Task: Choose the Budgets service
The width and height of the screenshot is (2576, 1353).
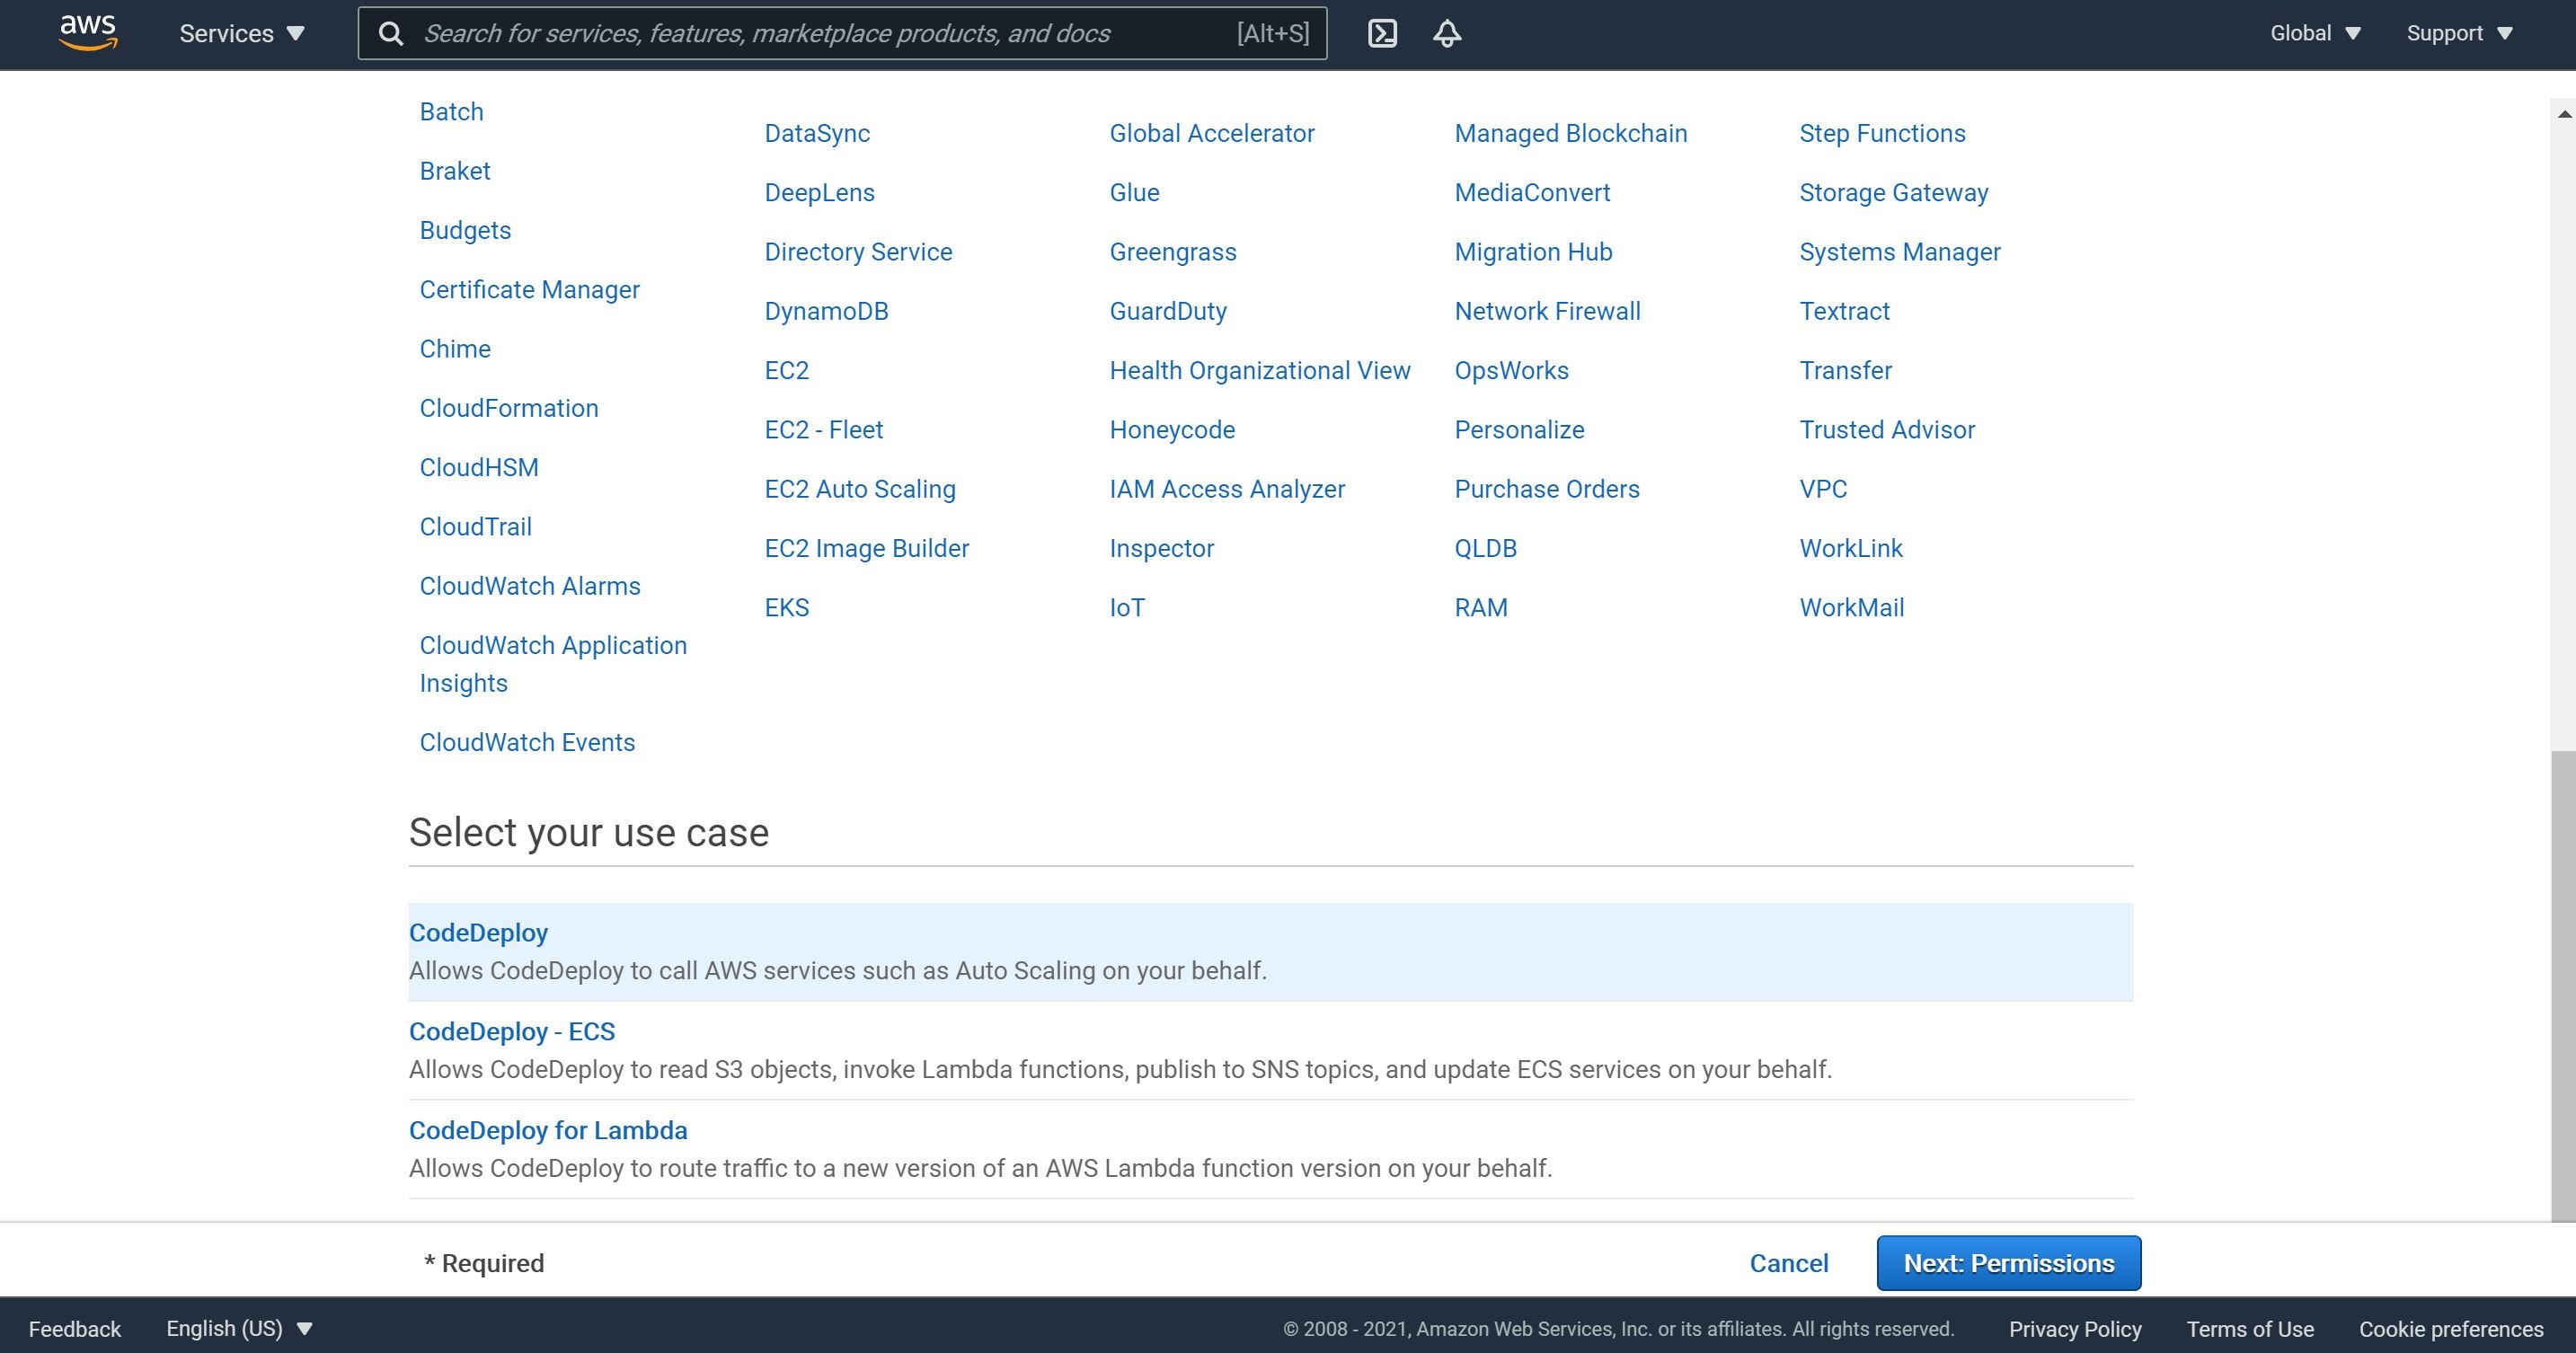Action: coord(465,230)
